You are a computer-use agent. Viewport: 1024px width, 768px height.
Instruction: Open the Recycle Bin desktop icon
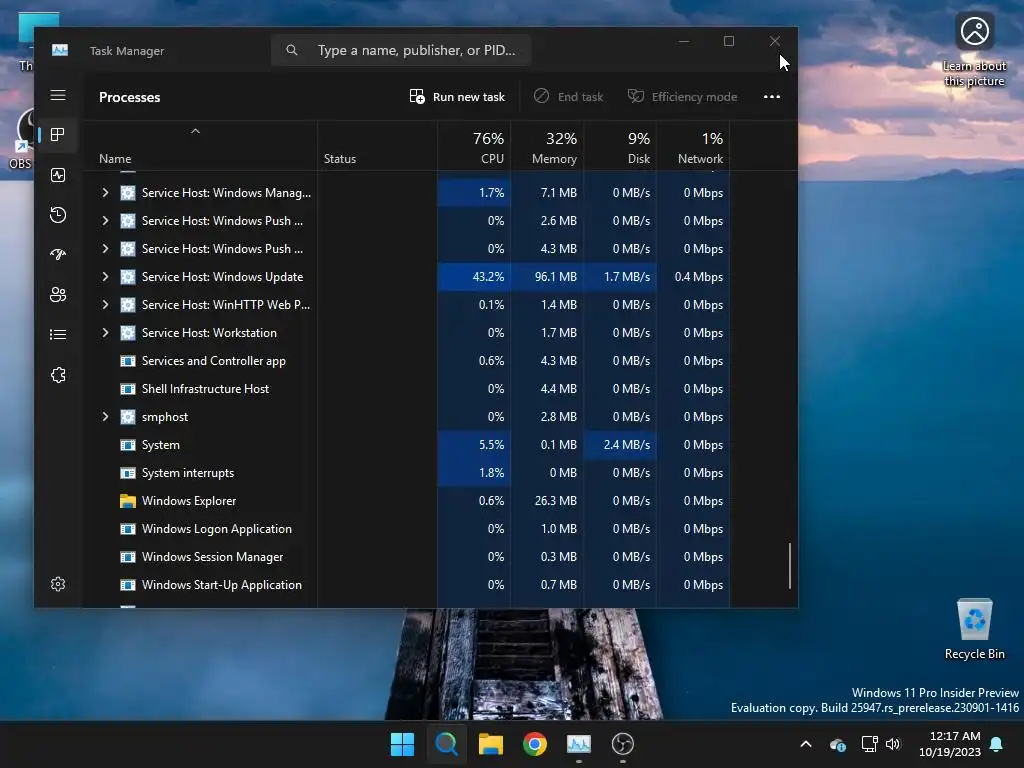(x=974, y=630)
